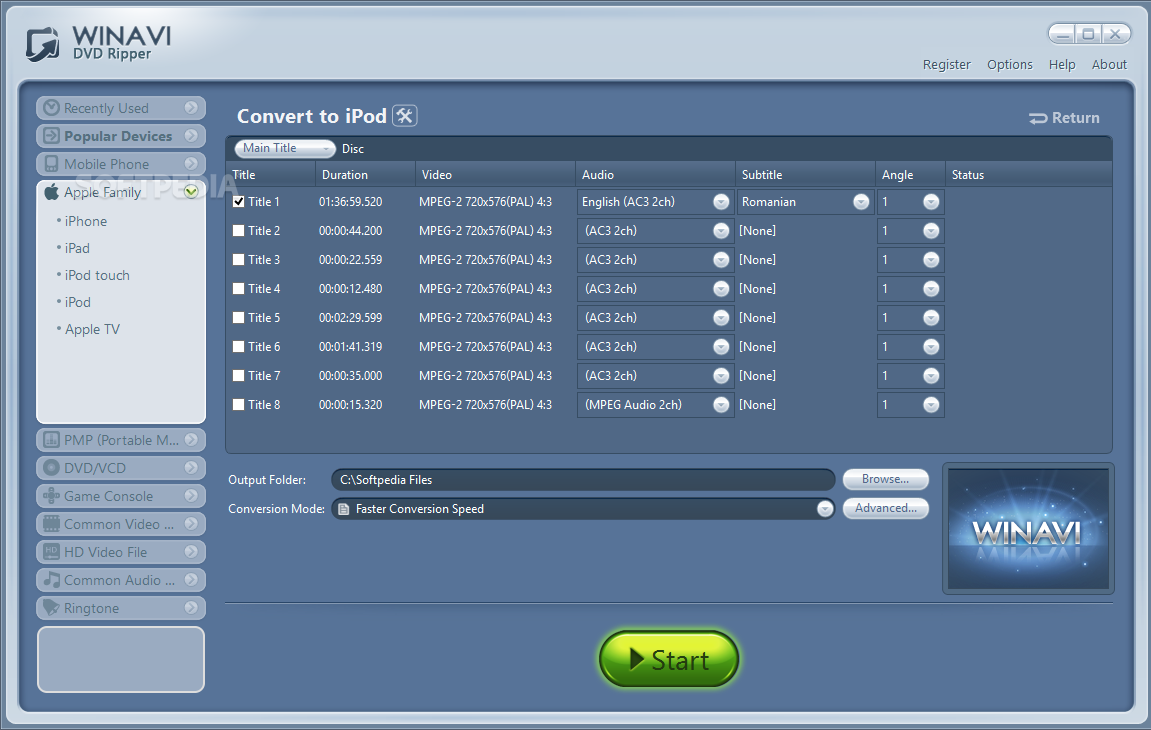Click the Disc label text
The image size is (1151, 730).
tap(352, 149)
